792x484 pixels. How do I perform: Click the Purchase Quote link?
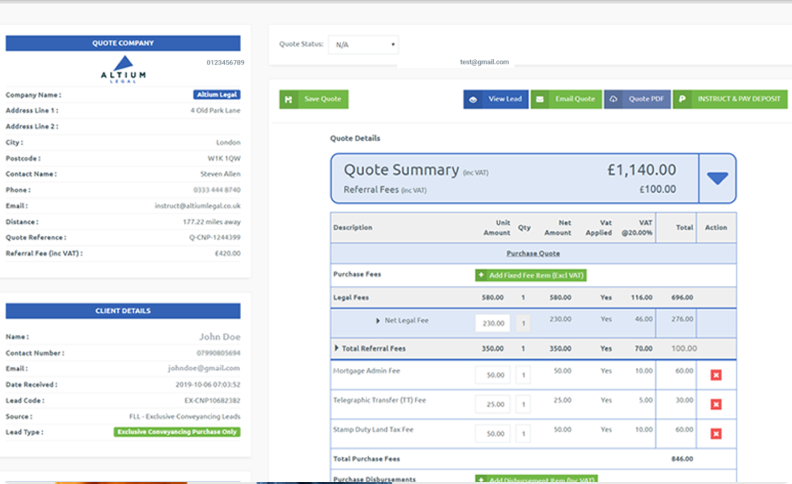(x=533, y=254)
